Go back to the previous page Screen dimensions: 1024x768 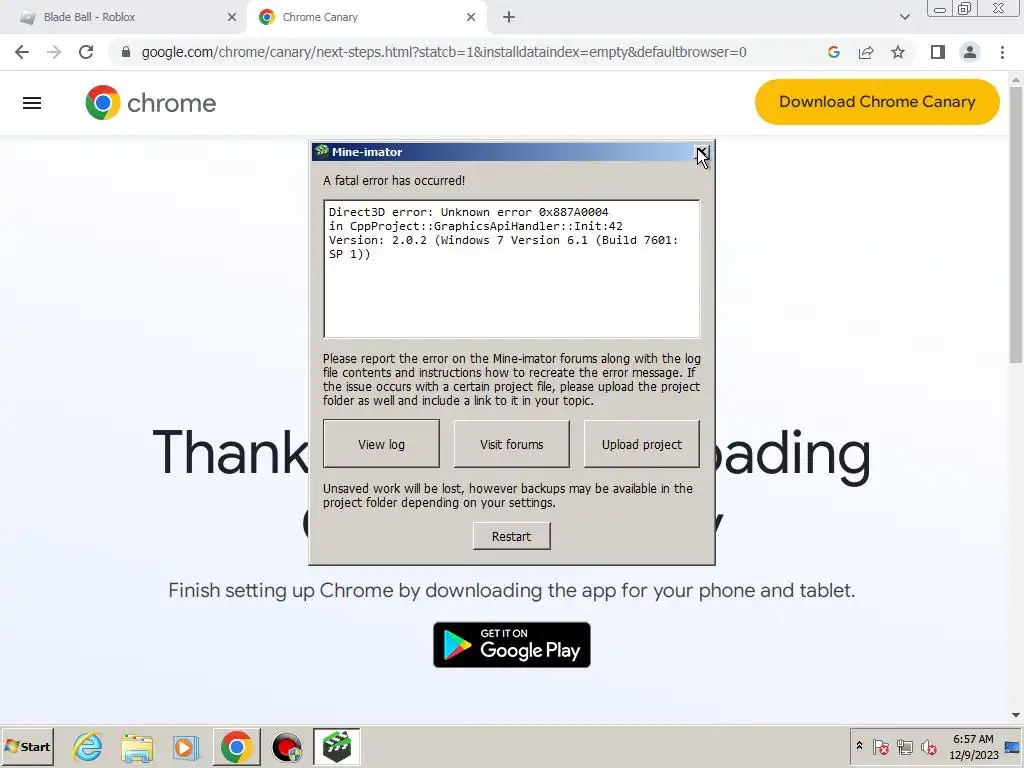pos(22,52)
